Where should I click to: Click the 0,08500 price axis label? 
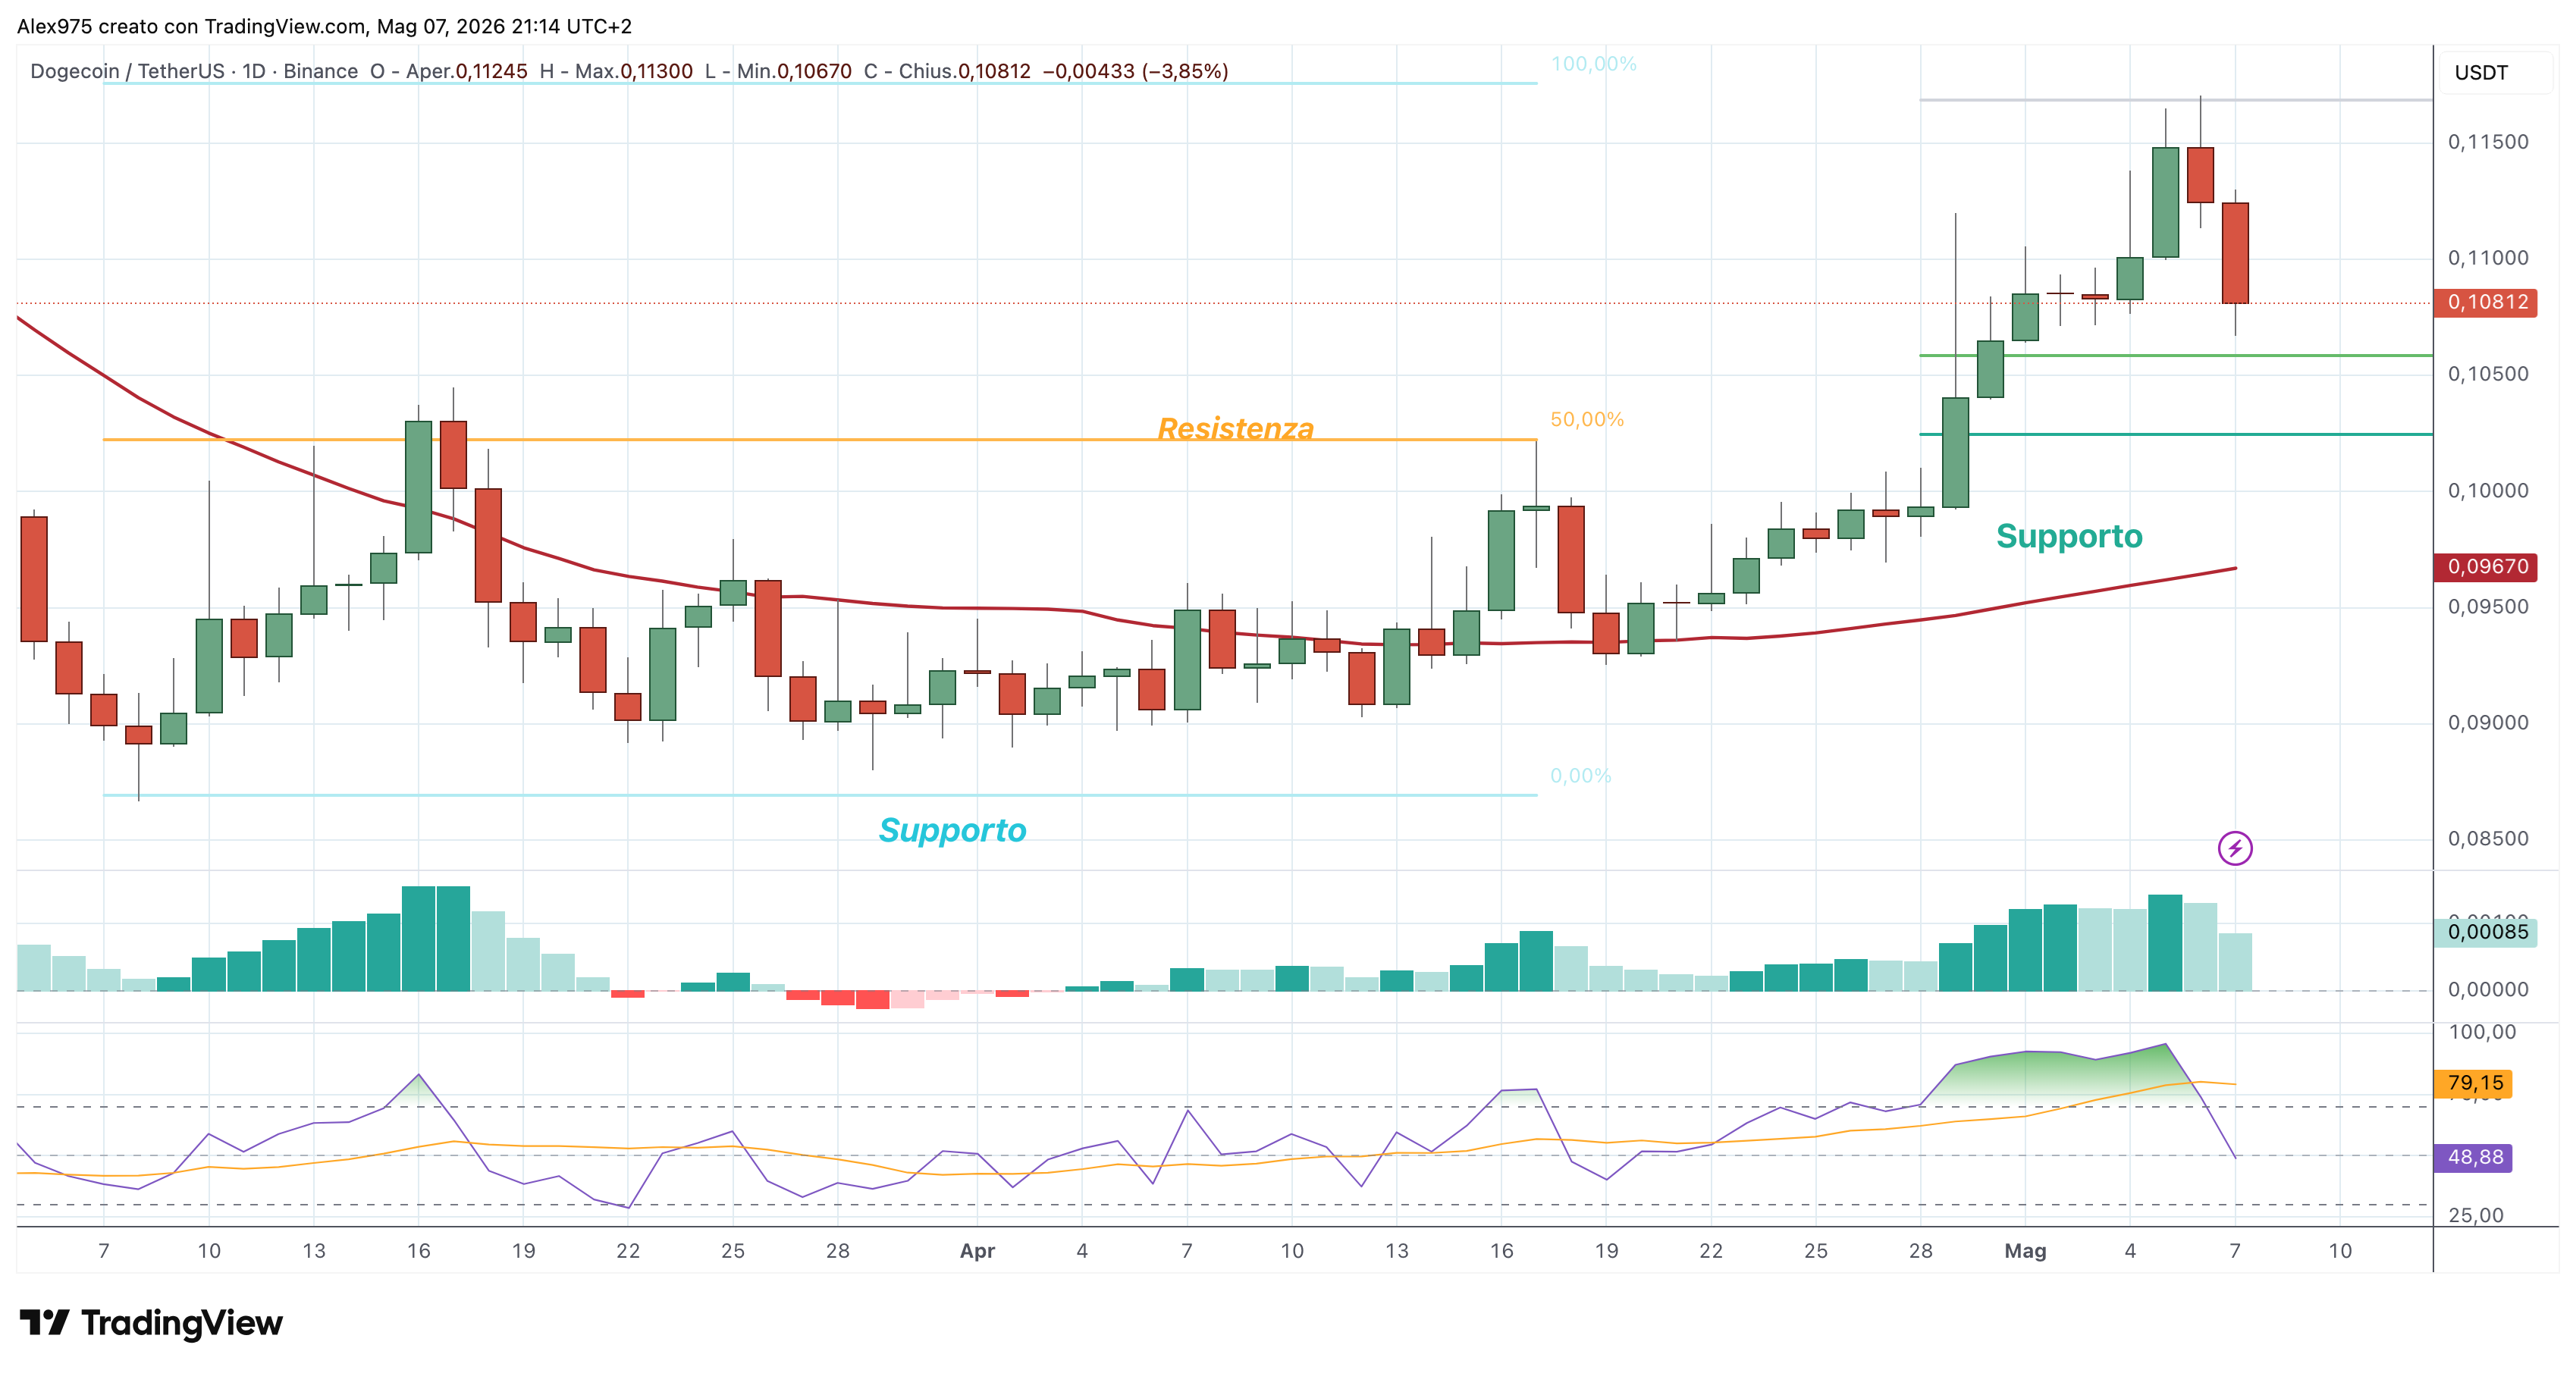(2488, 838)
